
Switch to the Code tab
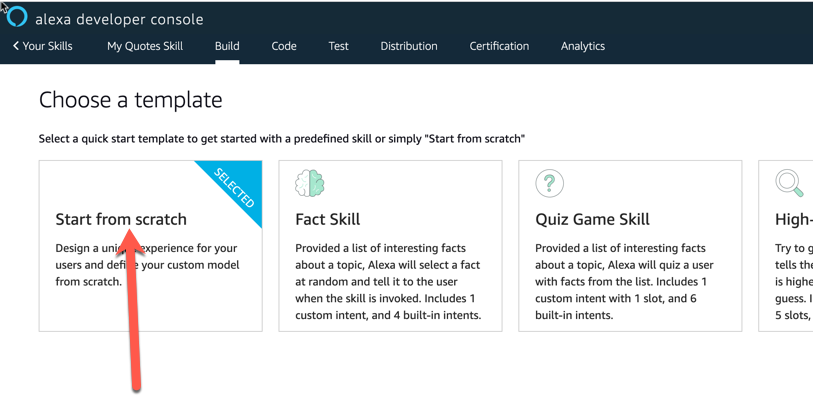coord(284,46)
